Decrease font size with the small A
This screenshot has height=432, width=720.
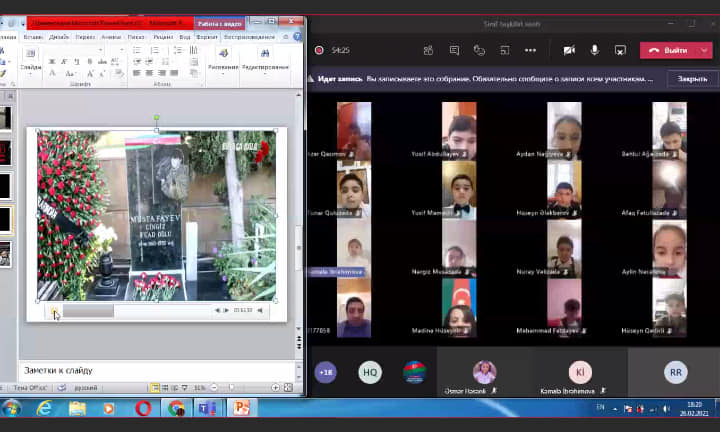[102, 73]
